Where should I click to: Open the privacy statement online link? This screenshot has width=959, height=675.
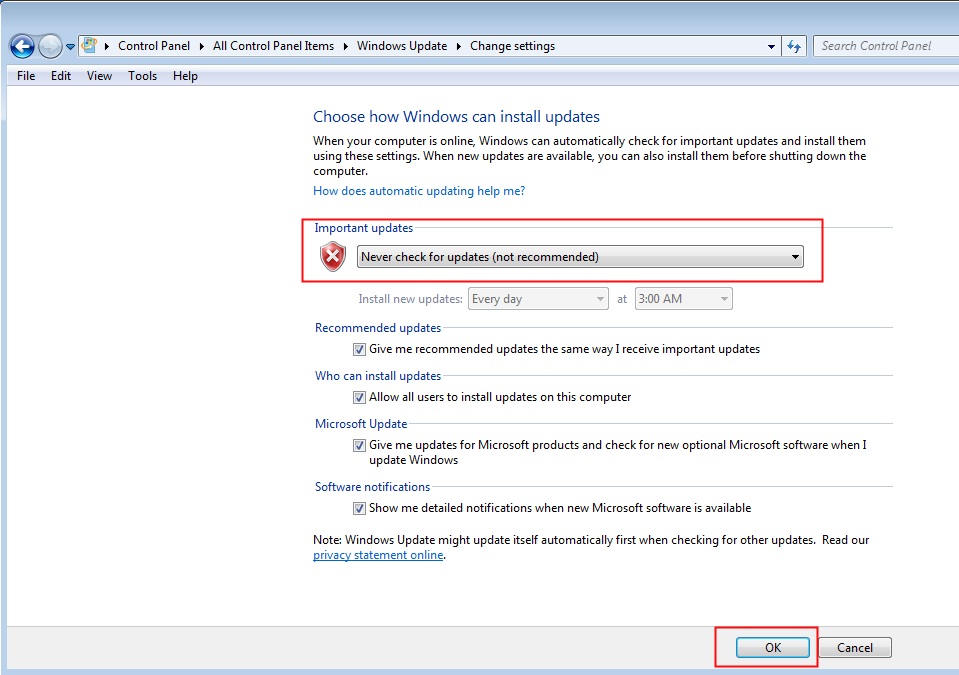point(378,555)
